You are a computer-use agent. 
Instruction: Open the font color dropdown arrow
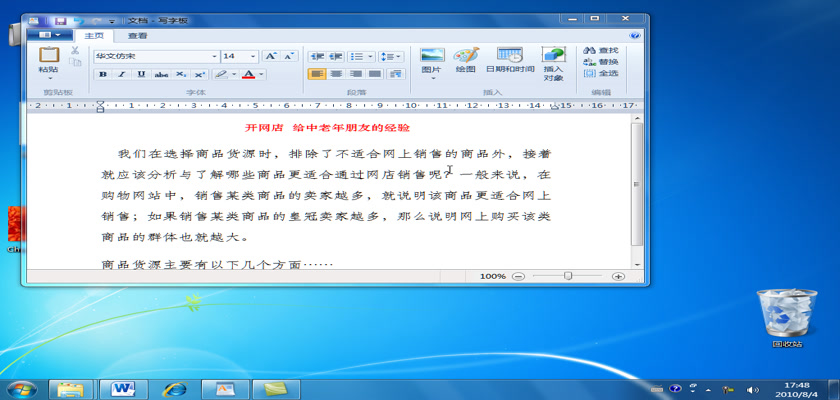point(262,74)
